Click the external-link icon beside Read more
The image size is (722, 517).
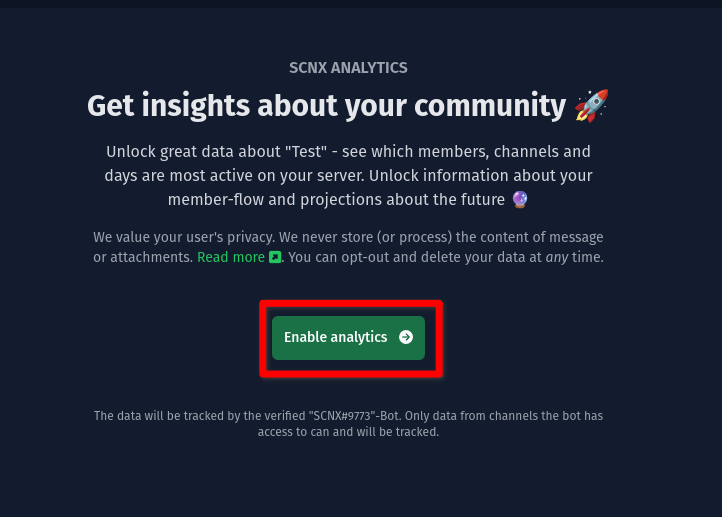pos(275,258)
